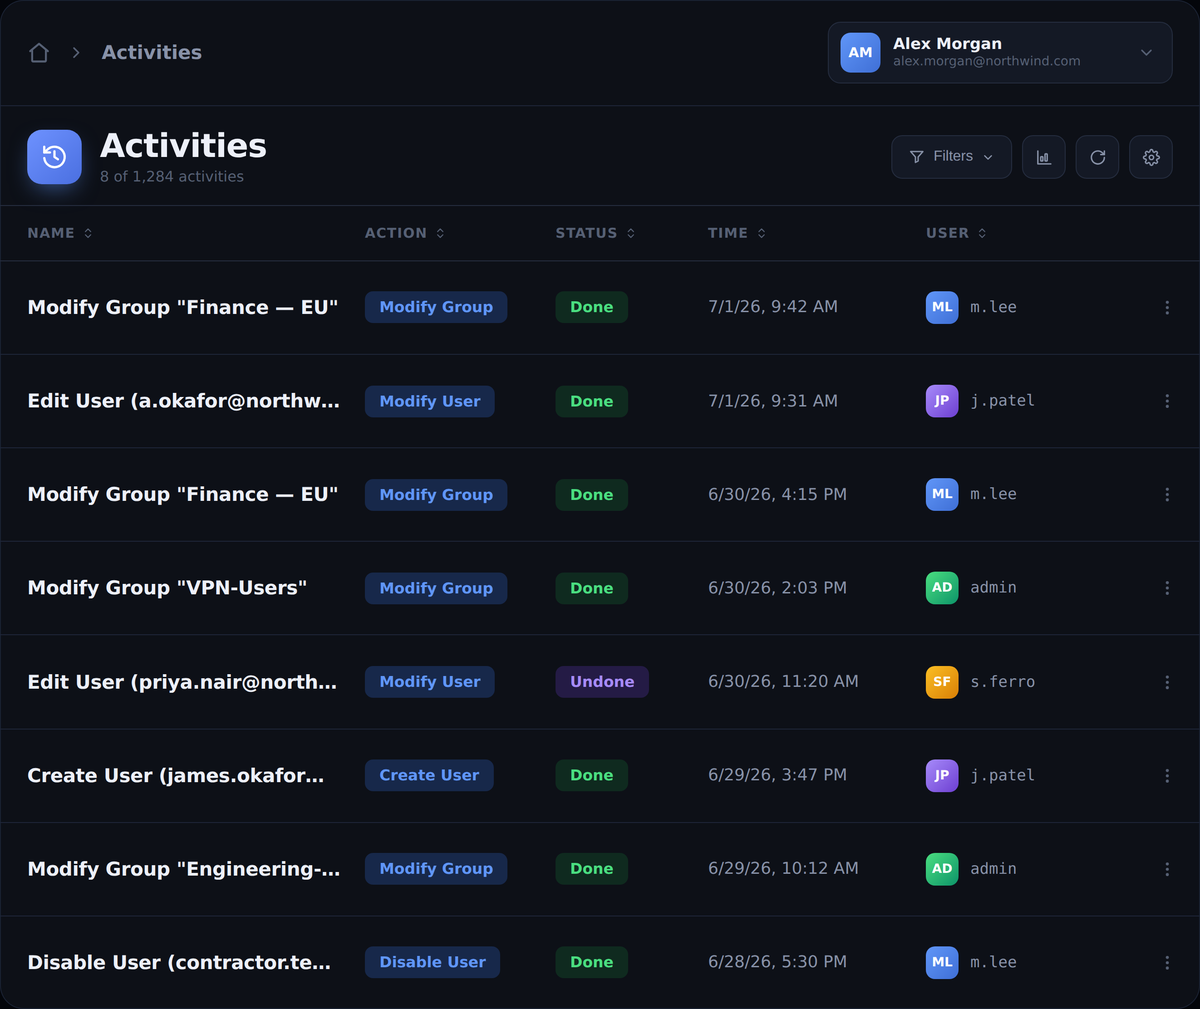Click the AM profile avatar

(x=860, y=53)
